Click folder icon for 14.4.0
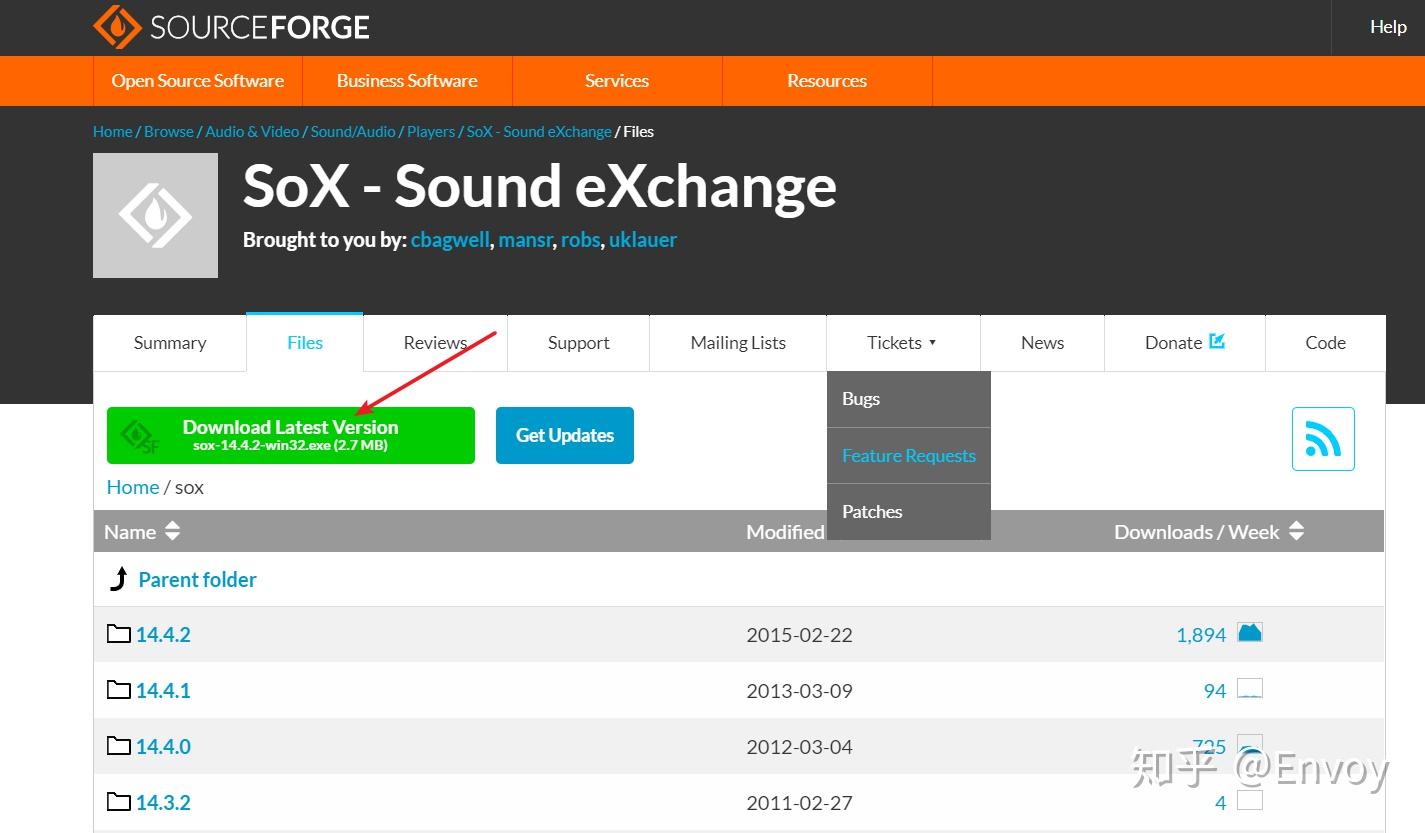 (119, 745)
